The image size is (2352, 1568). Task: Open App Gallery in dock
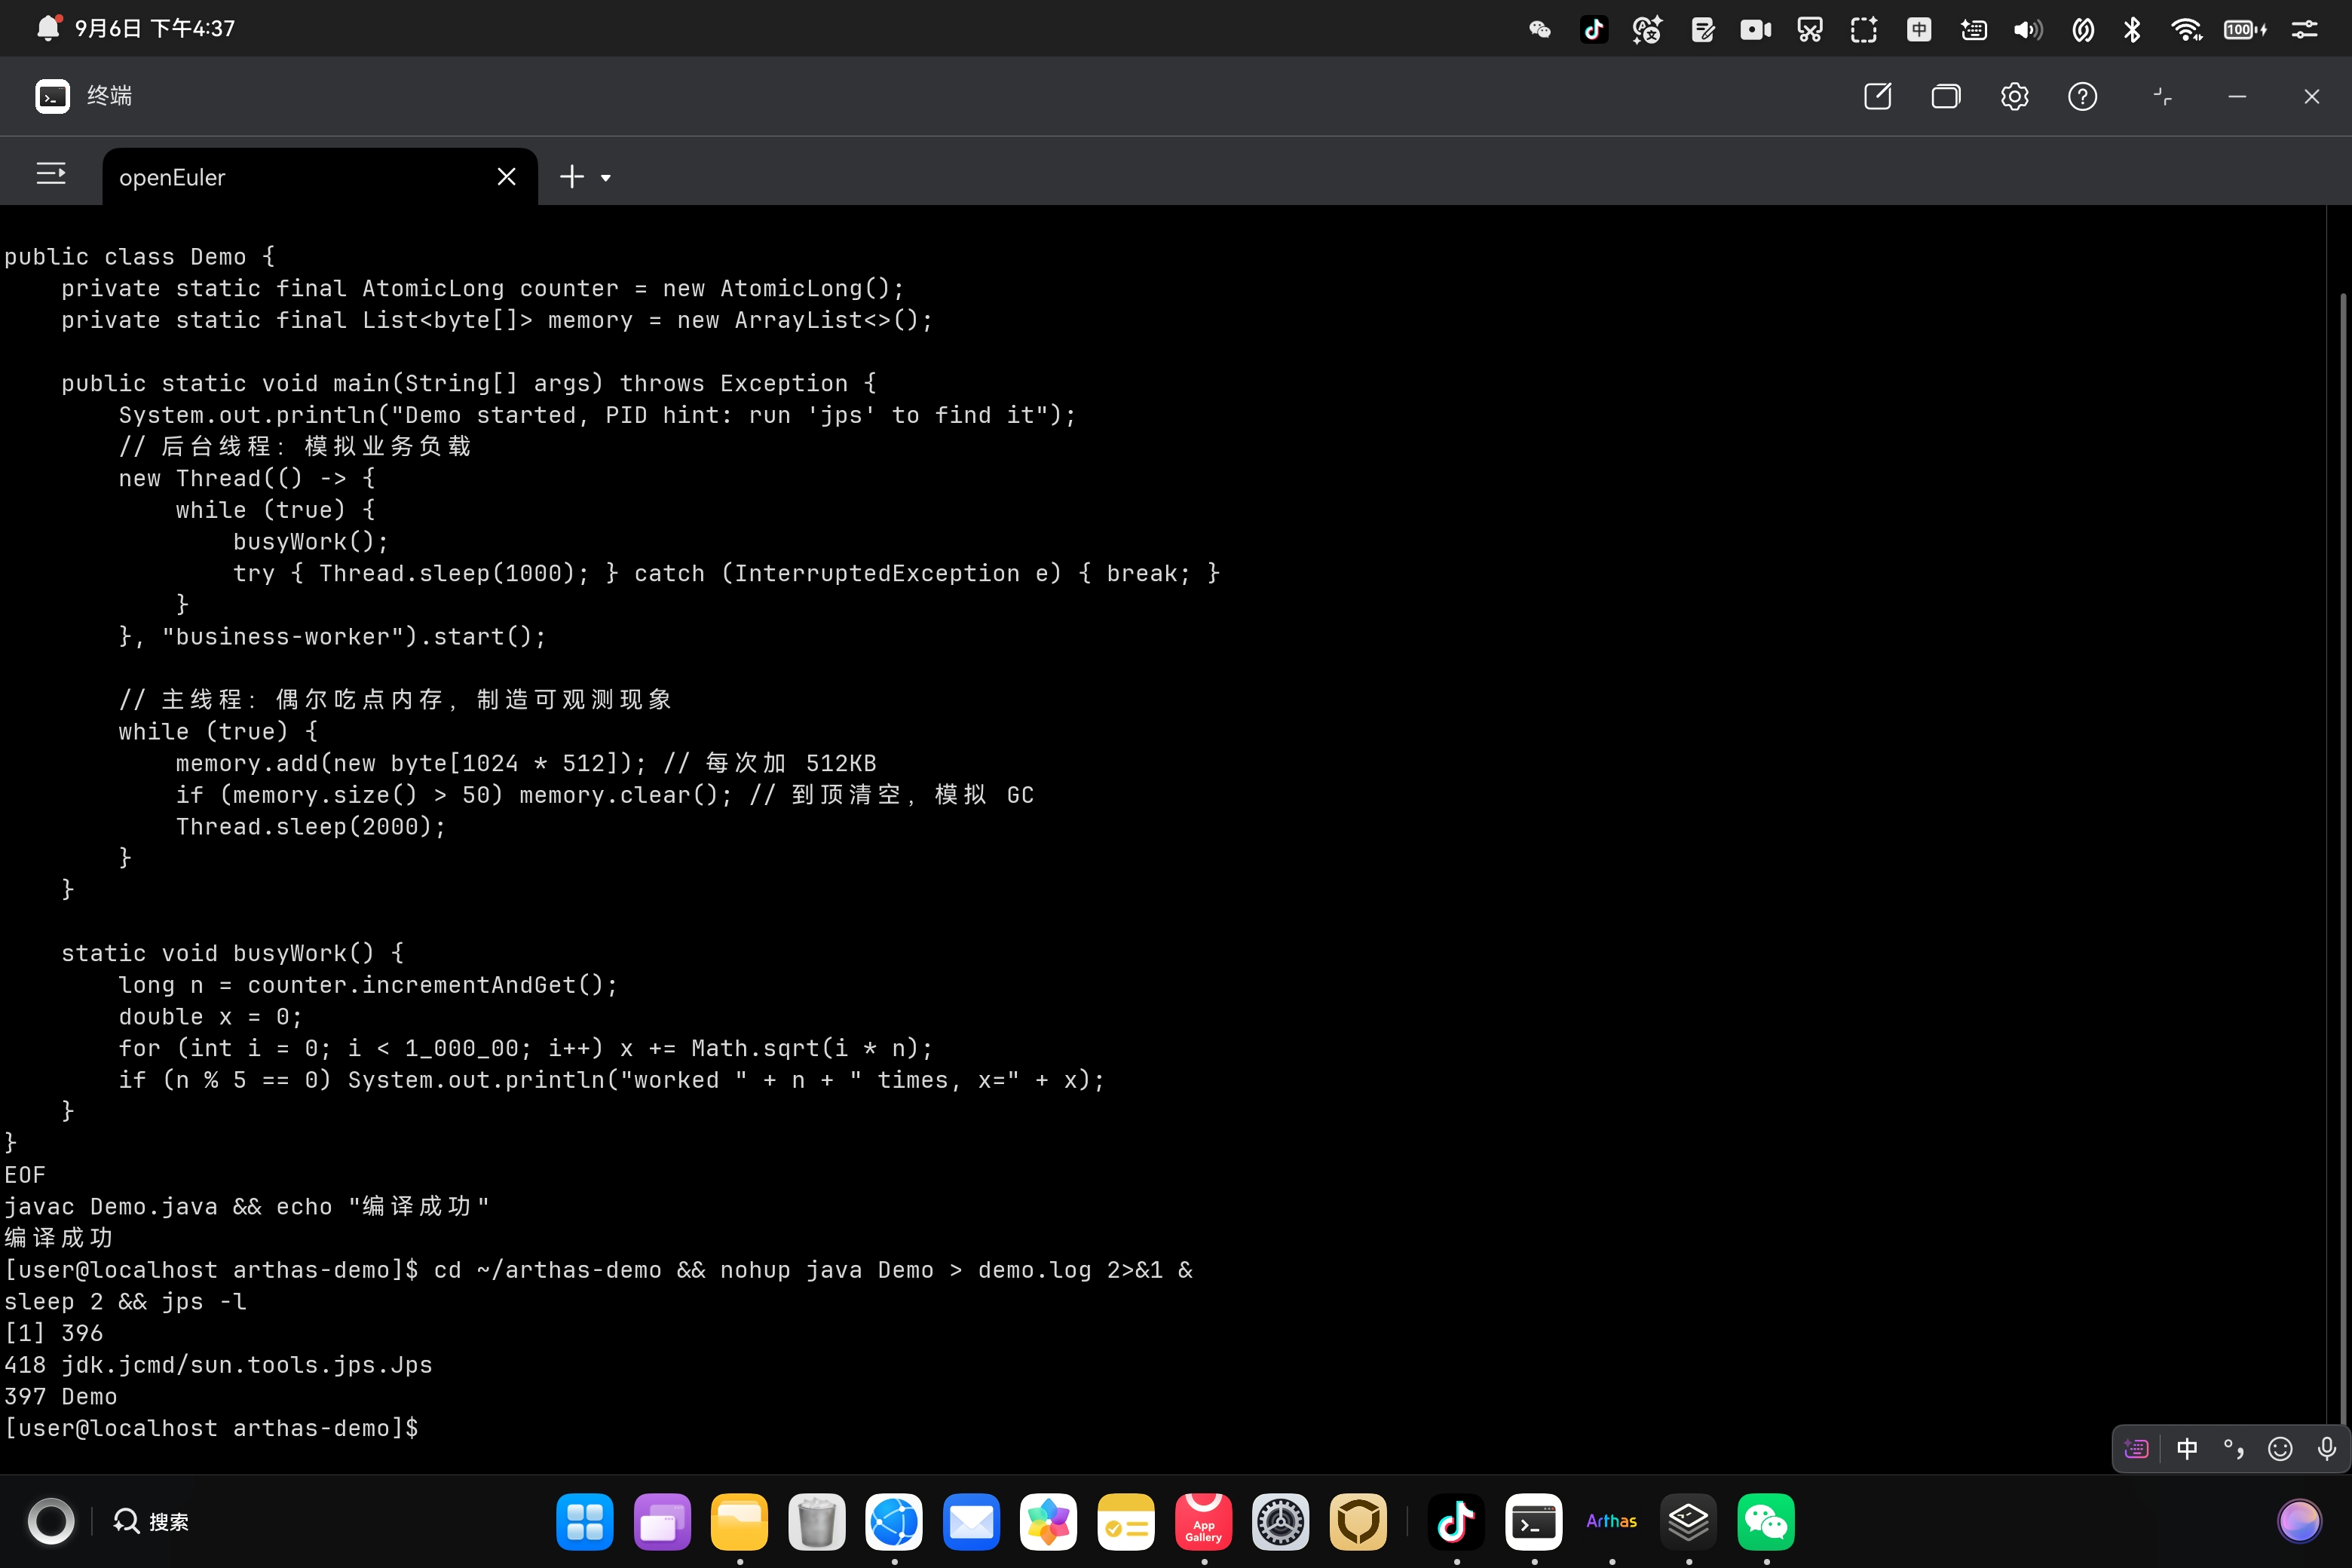tap(1204, 1521)
